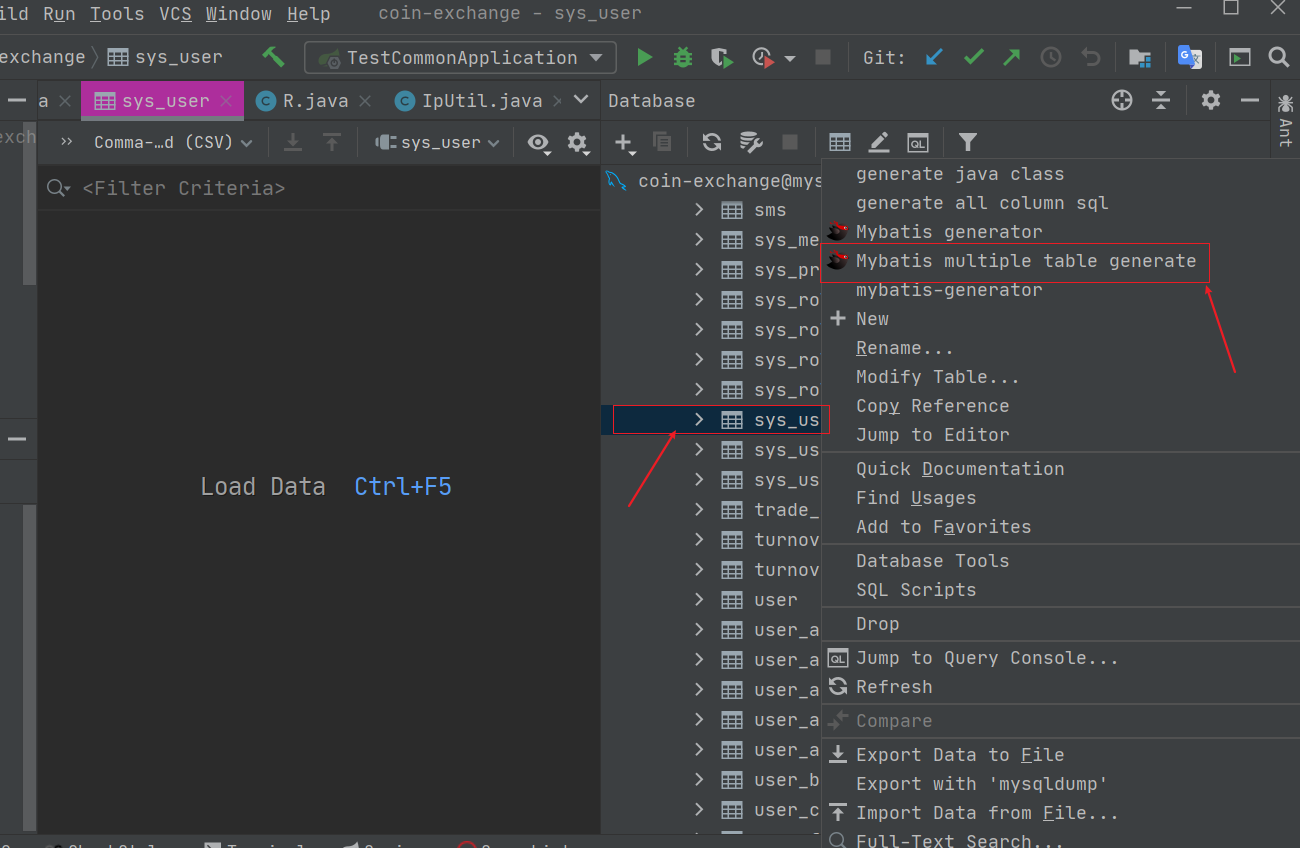Refresh the database with toolbar refresh icon

[712, 142]
